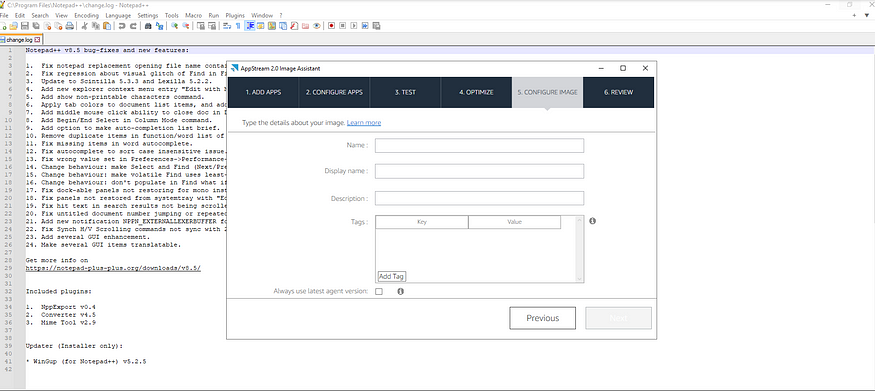Click the Zoom In magnifier icon
Image resolution: width=875 pixels, height=391 pixels.
coord(175,26)
